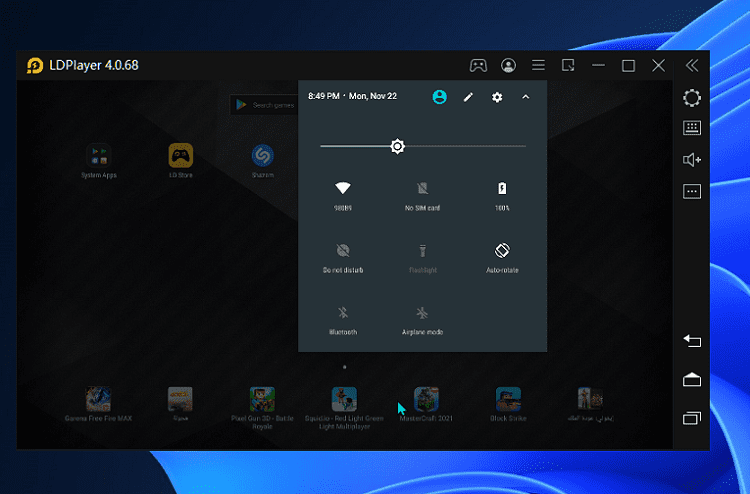Launch Garena Free Fire MAX
This screenshot has width=750, height=494.
(99, 405)
